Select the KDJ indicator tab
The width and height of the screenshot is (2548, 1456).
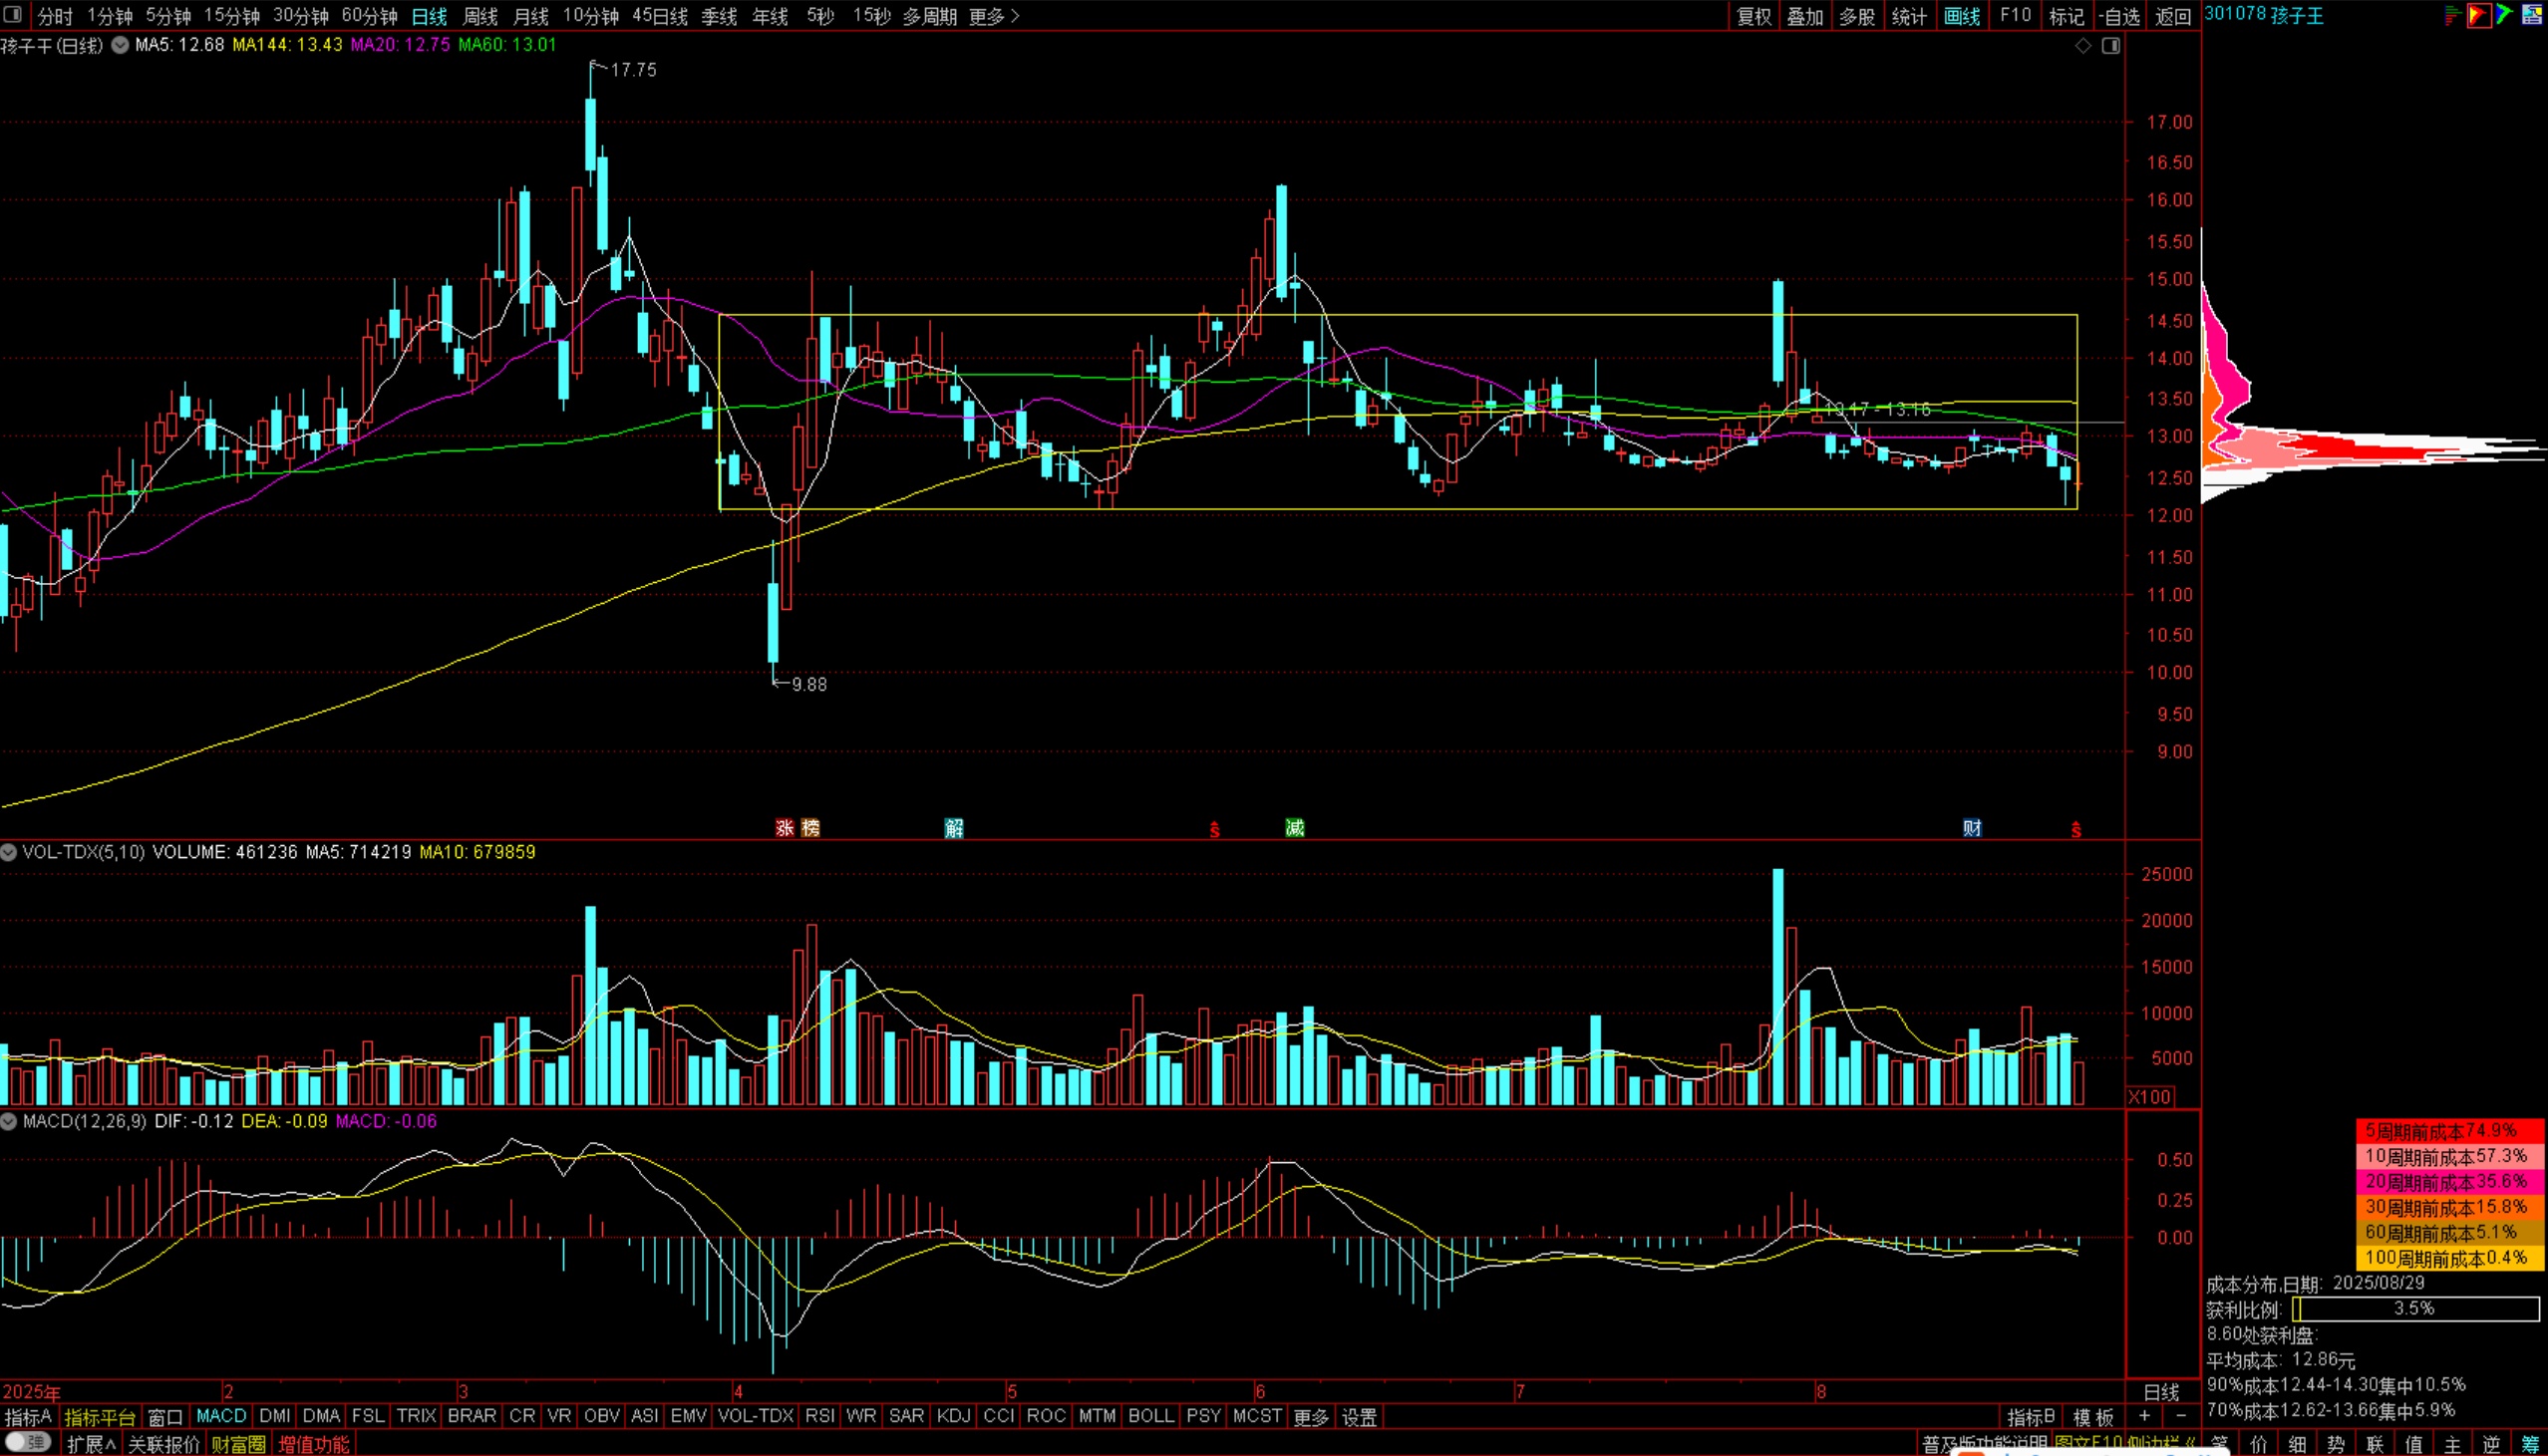point(954,1416)
